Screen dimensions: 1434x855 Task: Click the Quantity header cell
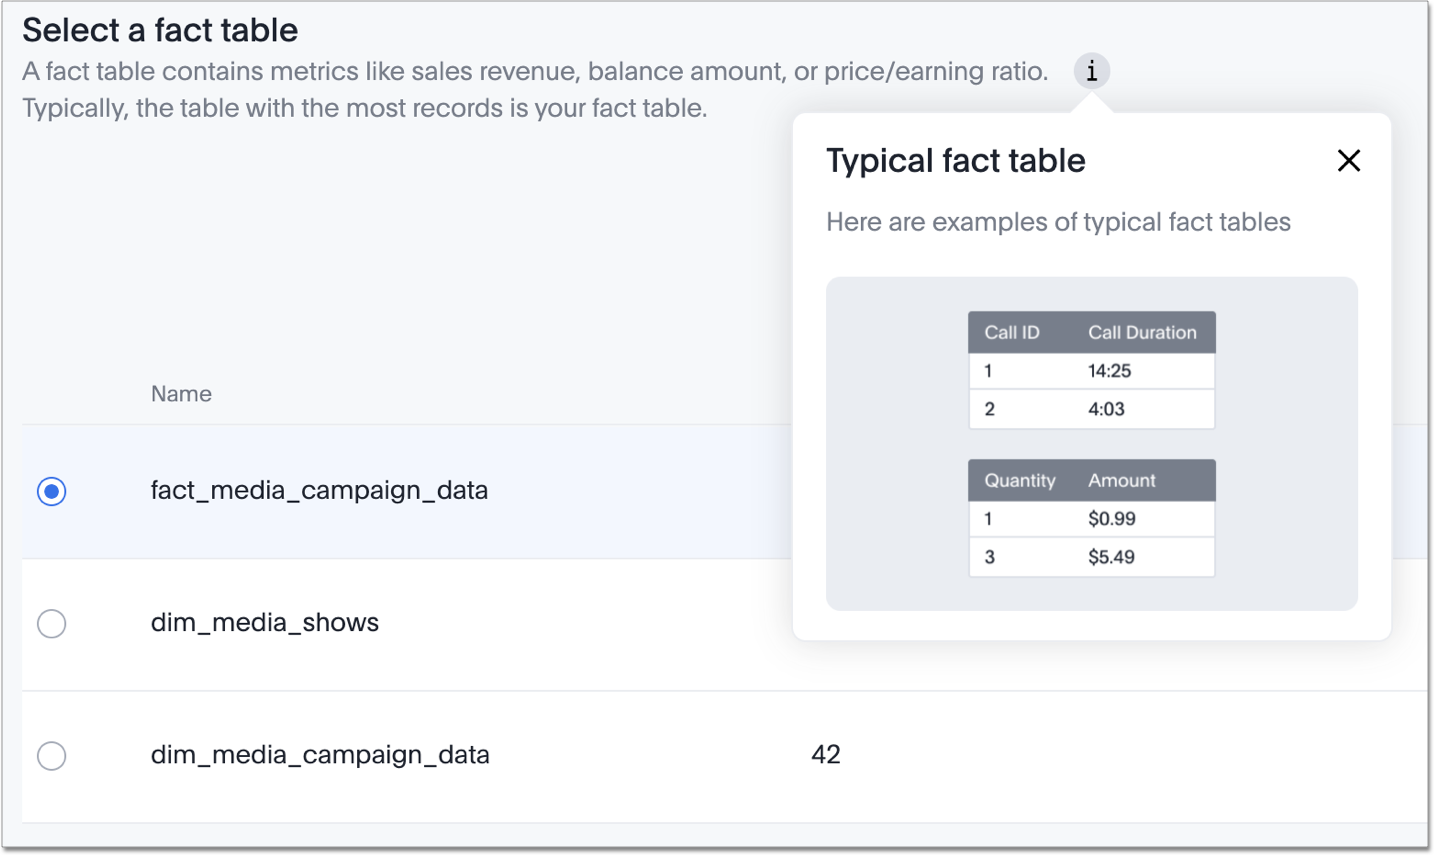[1020, 480]
